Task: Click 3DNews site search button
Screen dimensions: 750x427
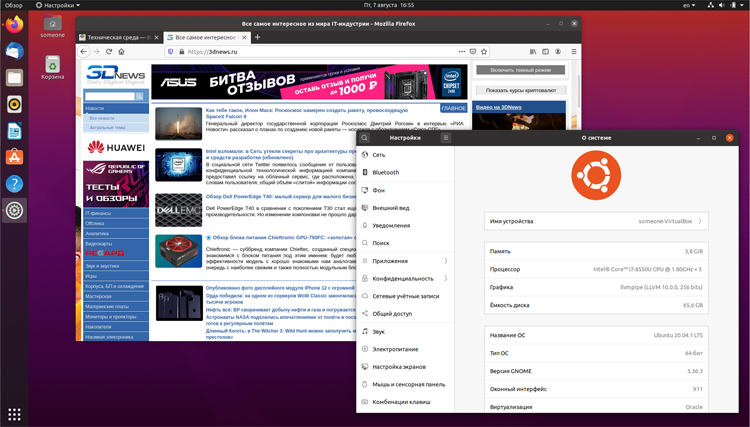Action: 139,96
